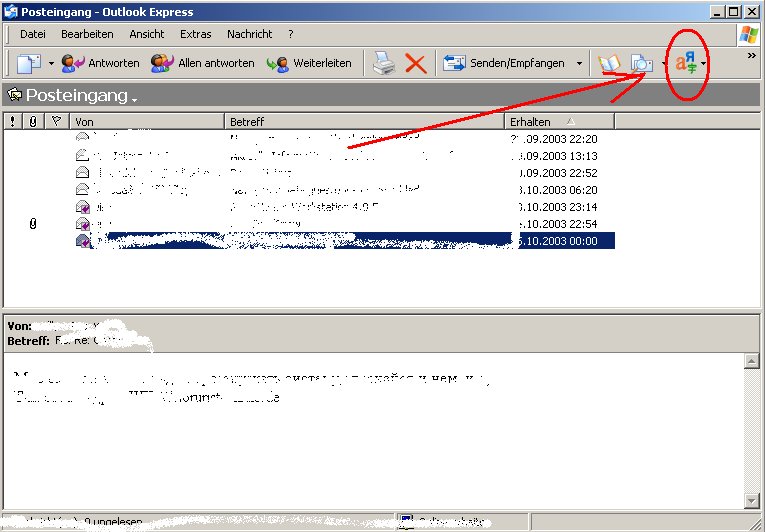Viewport: 765px width, 532px height.
Task: Click the find/search magnifier icon
Action: (x=641, y=63)
